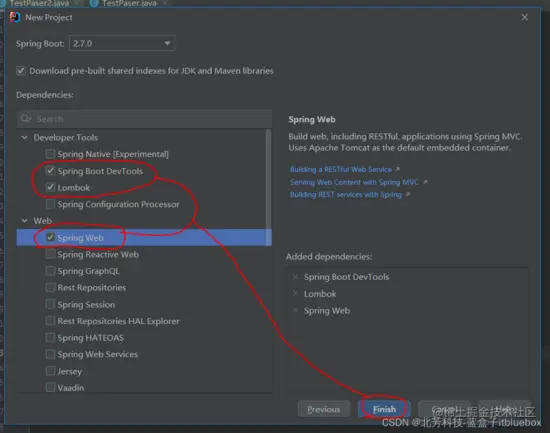This screenshot has width=550, height=433.
Task: Switch to TestPaser2.java editor tab
Action: tap(39, 4)
